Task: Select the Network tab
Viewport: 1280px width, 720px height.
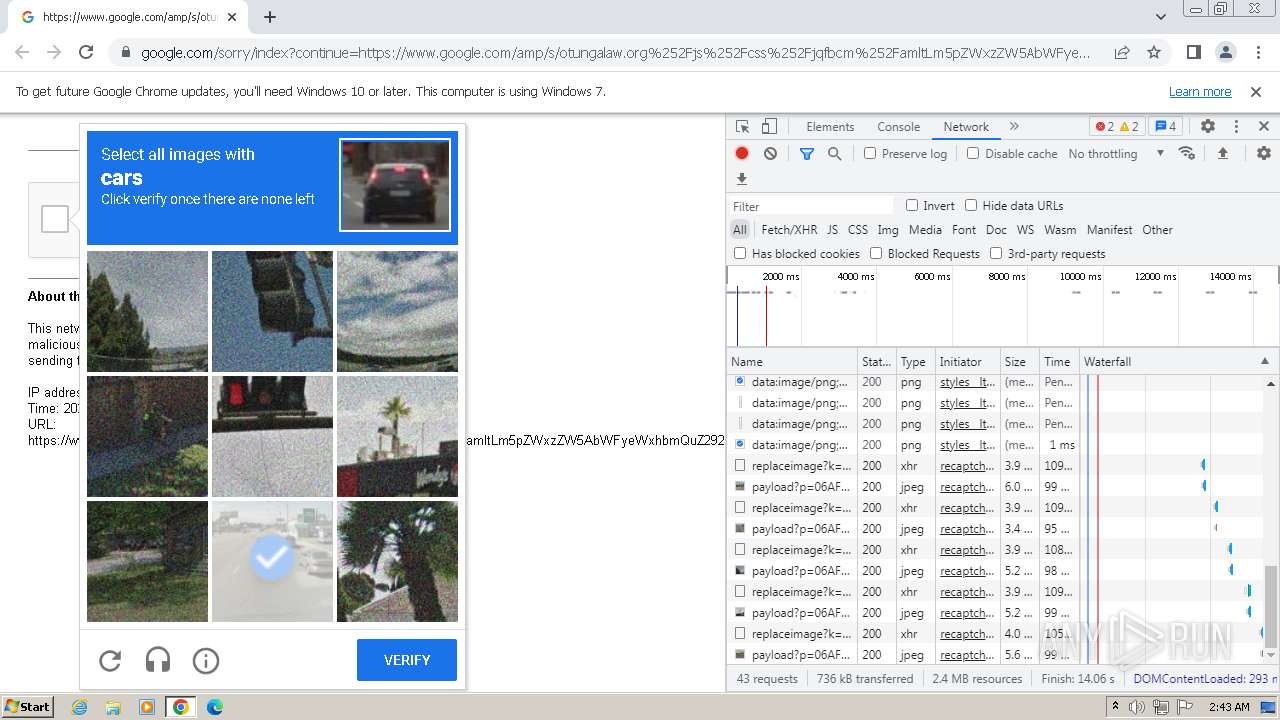Action: click(966, 127)
